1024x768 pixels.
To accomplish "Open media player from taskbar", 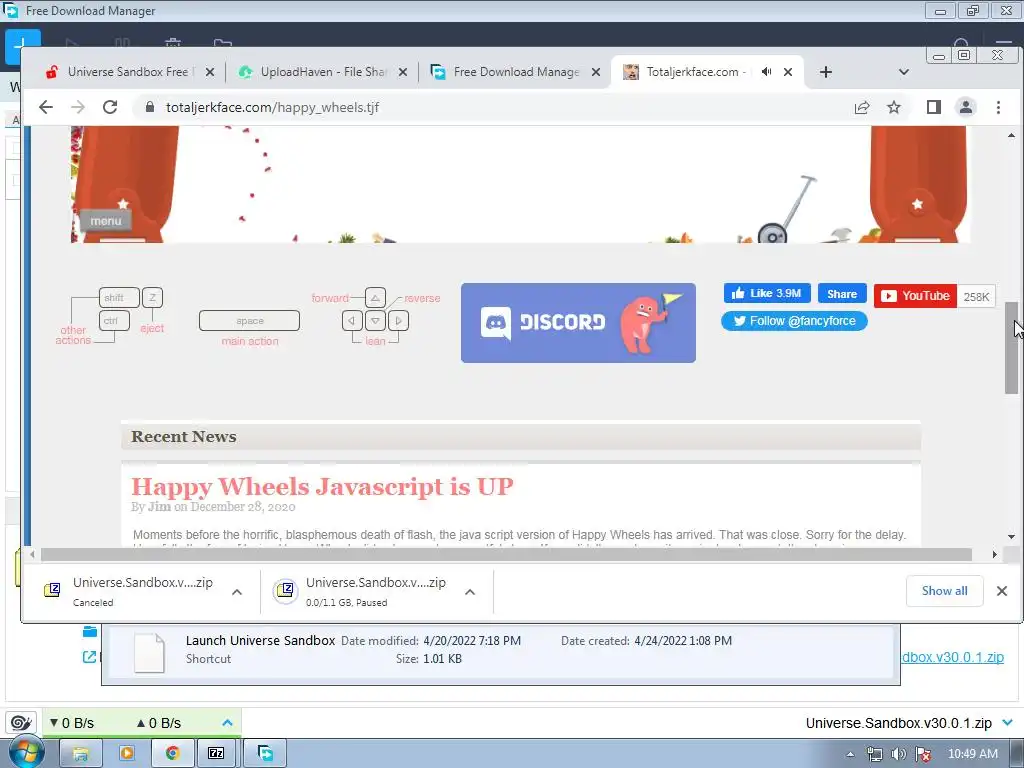I will coord(126,754).
